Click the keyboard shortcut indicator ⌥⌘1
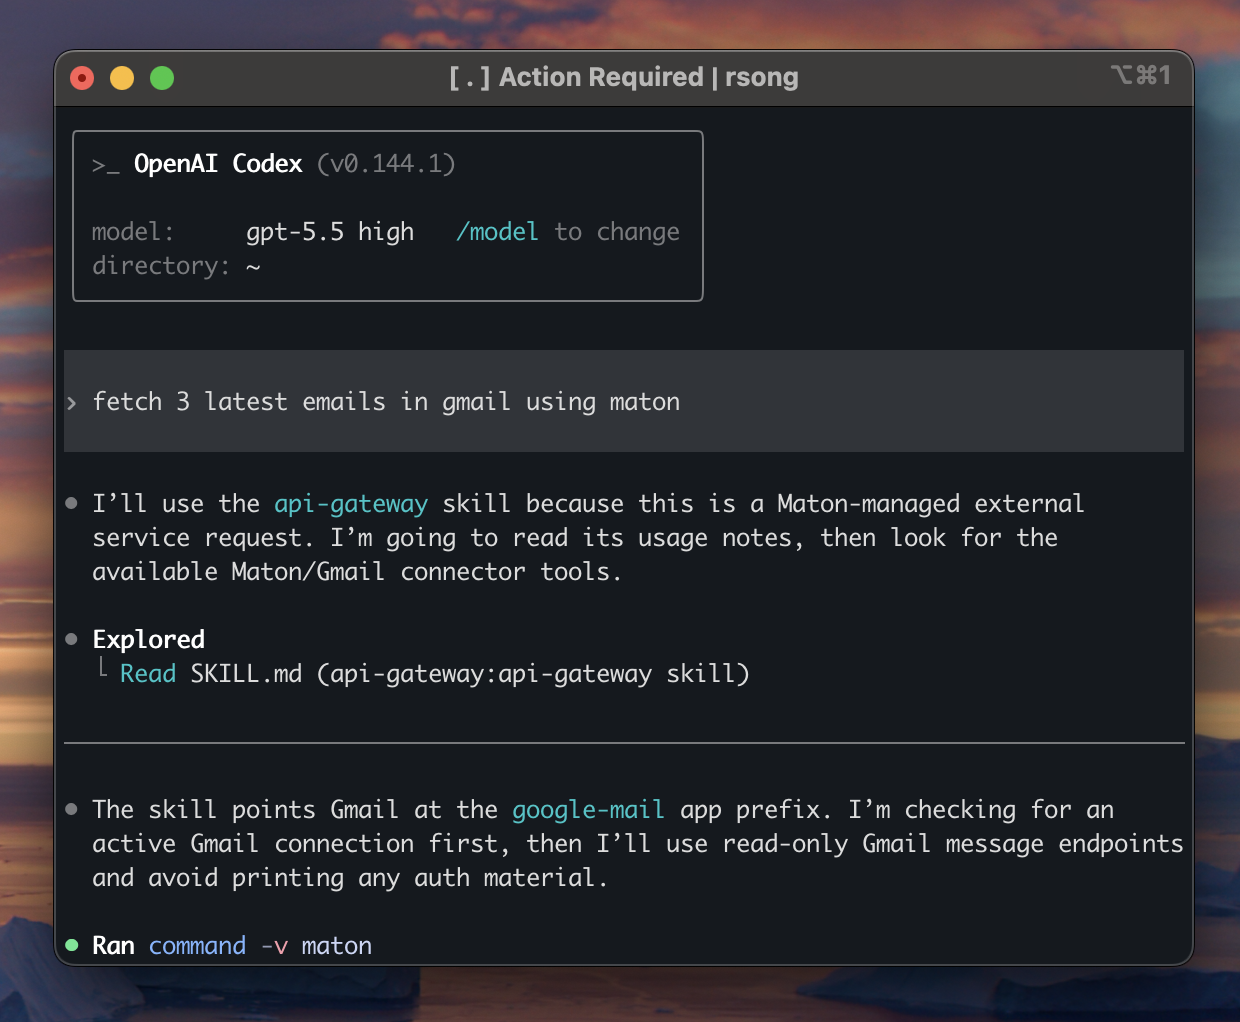 [x=1140, y=75]
